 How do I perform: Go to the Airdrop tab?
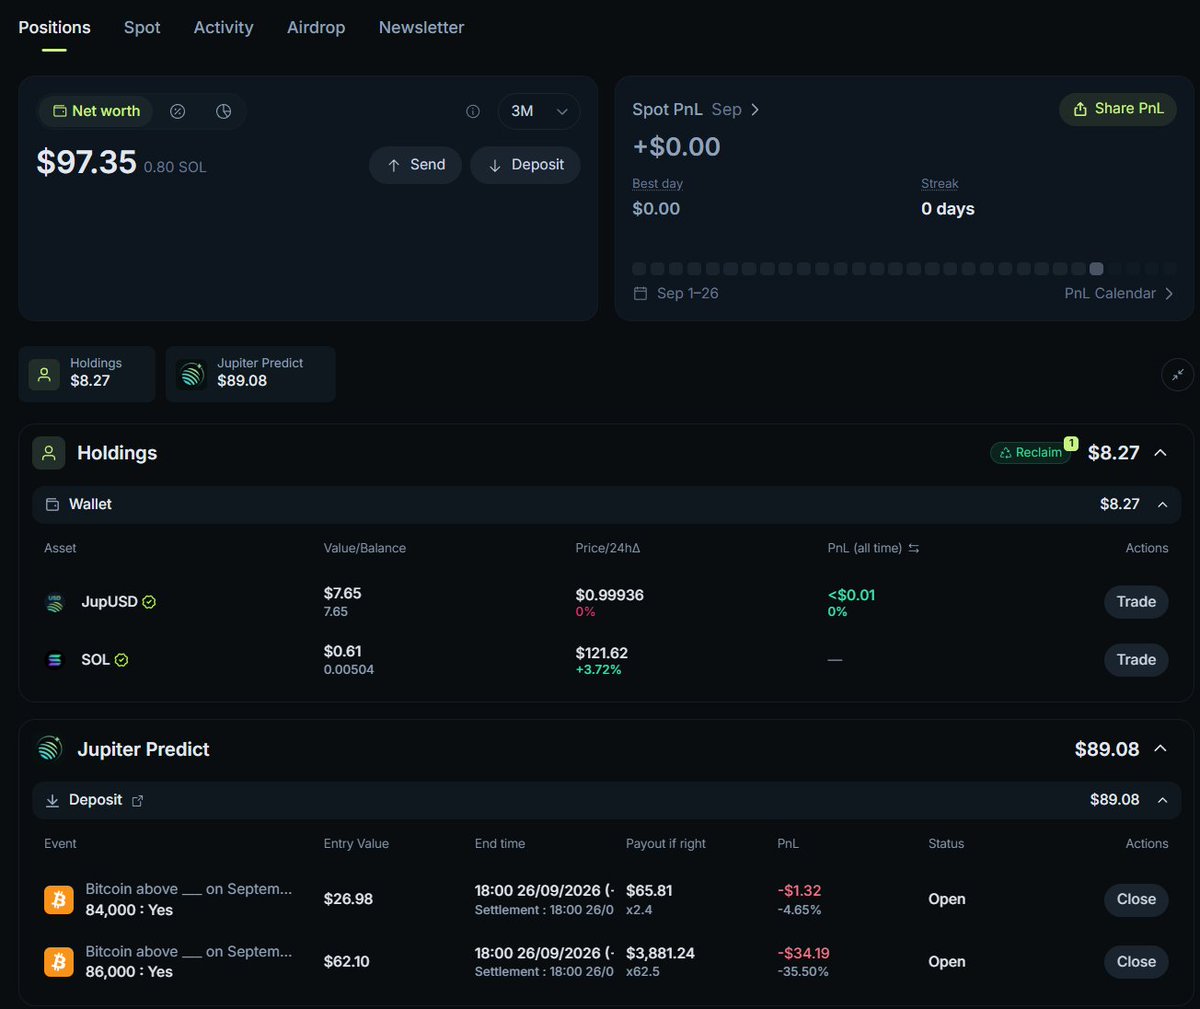[x=316, y=27]
